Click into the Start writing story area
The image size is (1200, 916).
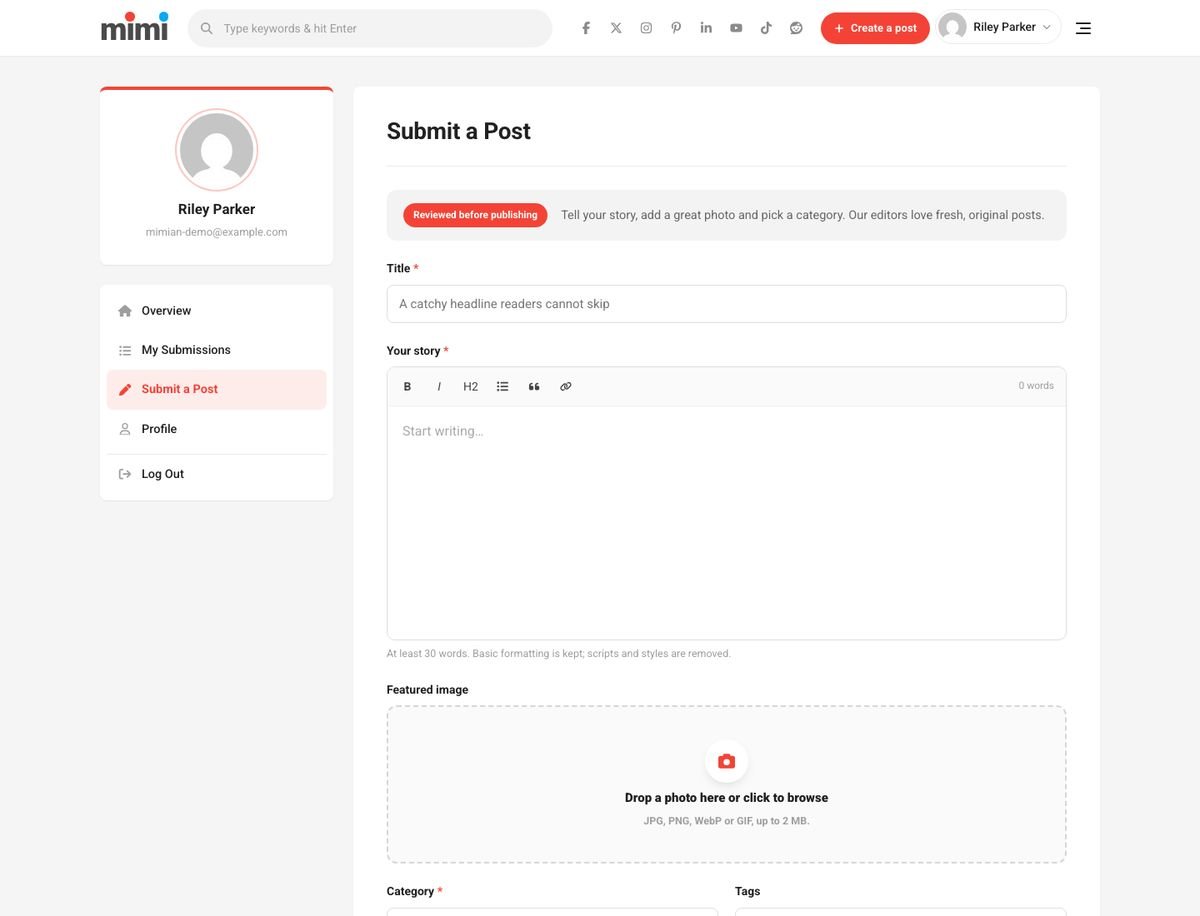[726, 522]
